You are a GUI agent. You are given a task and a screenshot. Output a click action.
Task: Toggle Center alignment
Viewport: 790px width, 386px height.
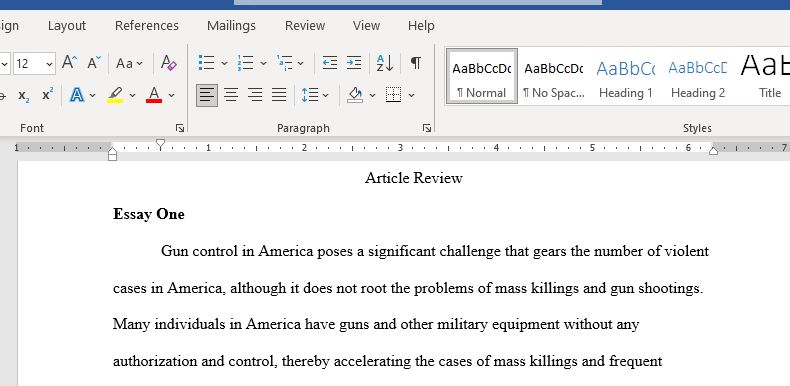(231, 95)
